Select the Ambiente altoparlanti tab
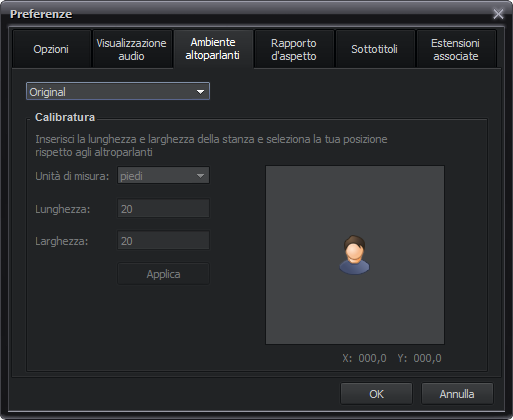The width and height of the screenshot is (513, 420). click(213, 49)
